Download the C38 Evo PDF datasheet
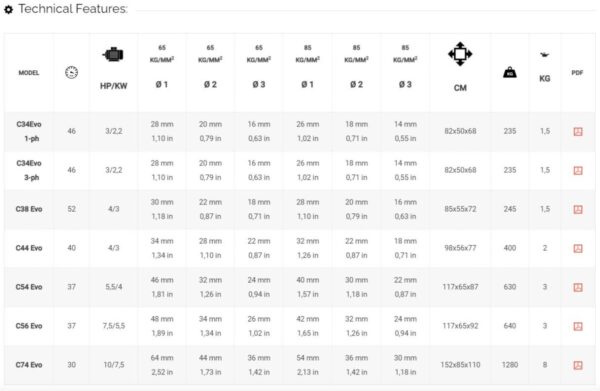The height and width of the screenshot is (391, 600). click(578, 209)
